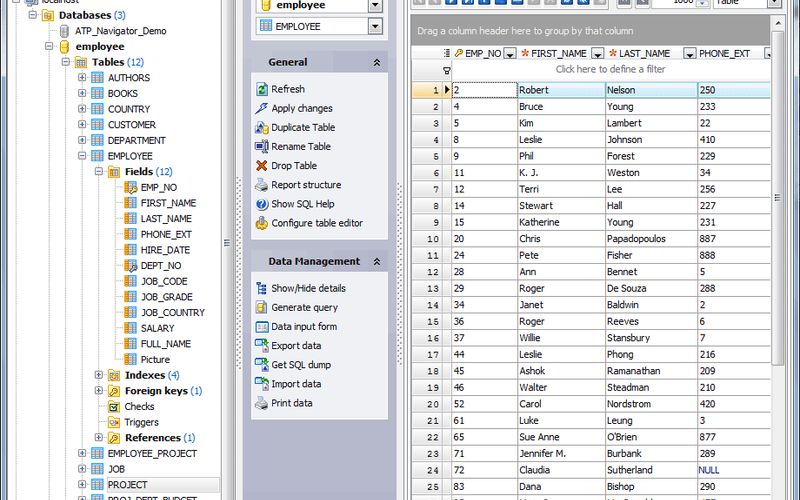This screenshot has width=800, height=500.
Task: Collapse the General panel section
Action: pos(377,62)
